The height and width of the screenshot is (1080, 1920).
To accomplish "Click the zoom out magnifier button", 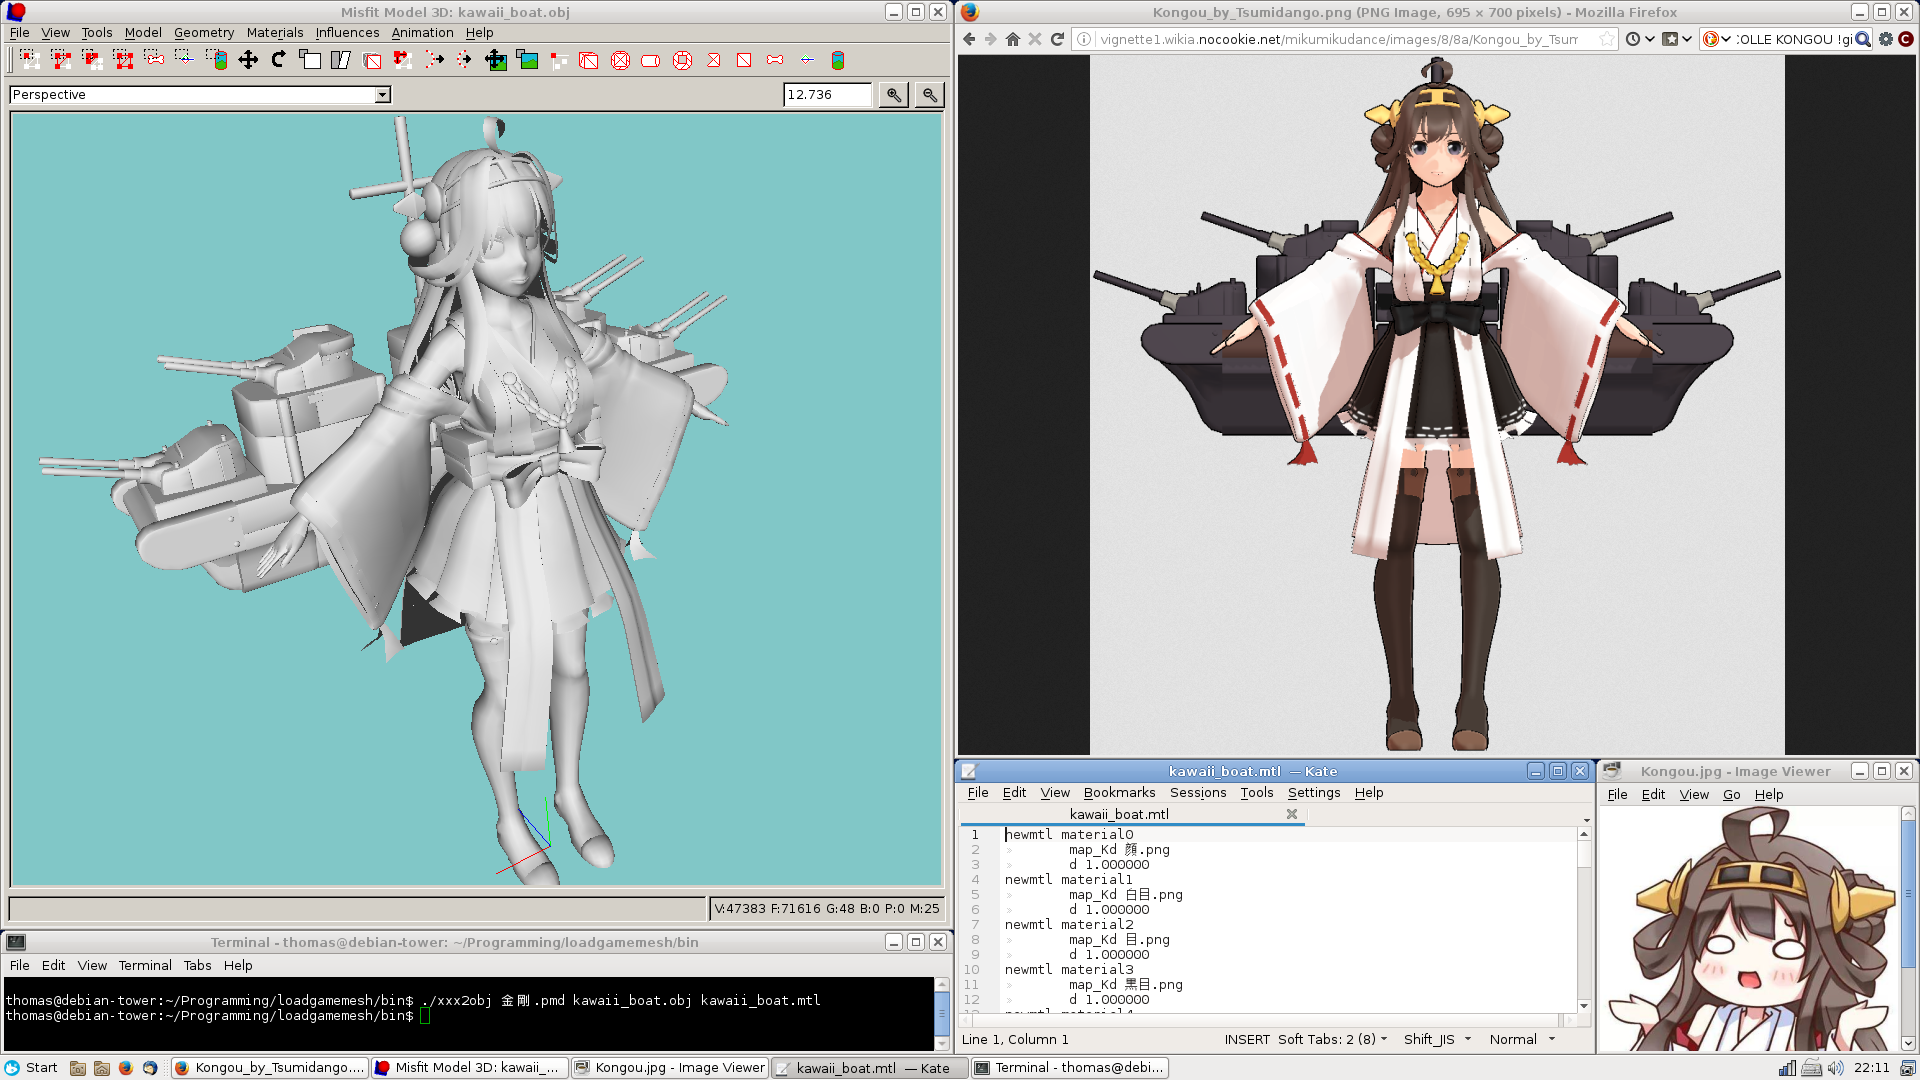I will coord(929,95).
